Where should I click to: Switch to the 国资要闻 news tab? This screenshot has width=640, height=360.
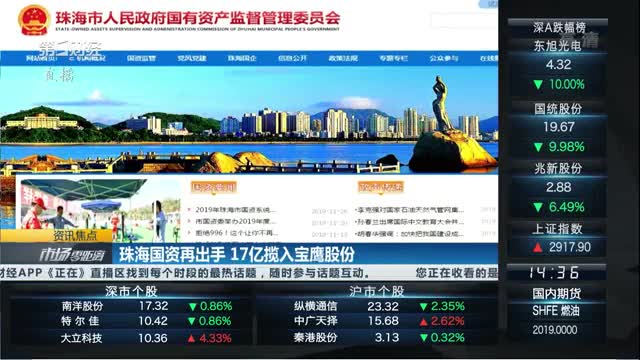[x=213, y=187]
